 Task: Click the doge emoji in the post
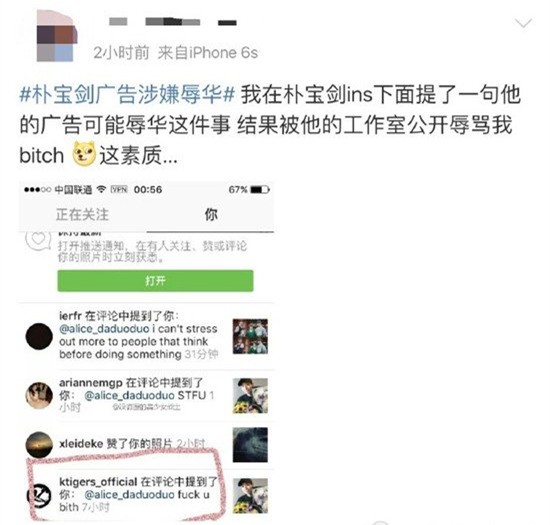click(x=84, y=153)
